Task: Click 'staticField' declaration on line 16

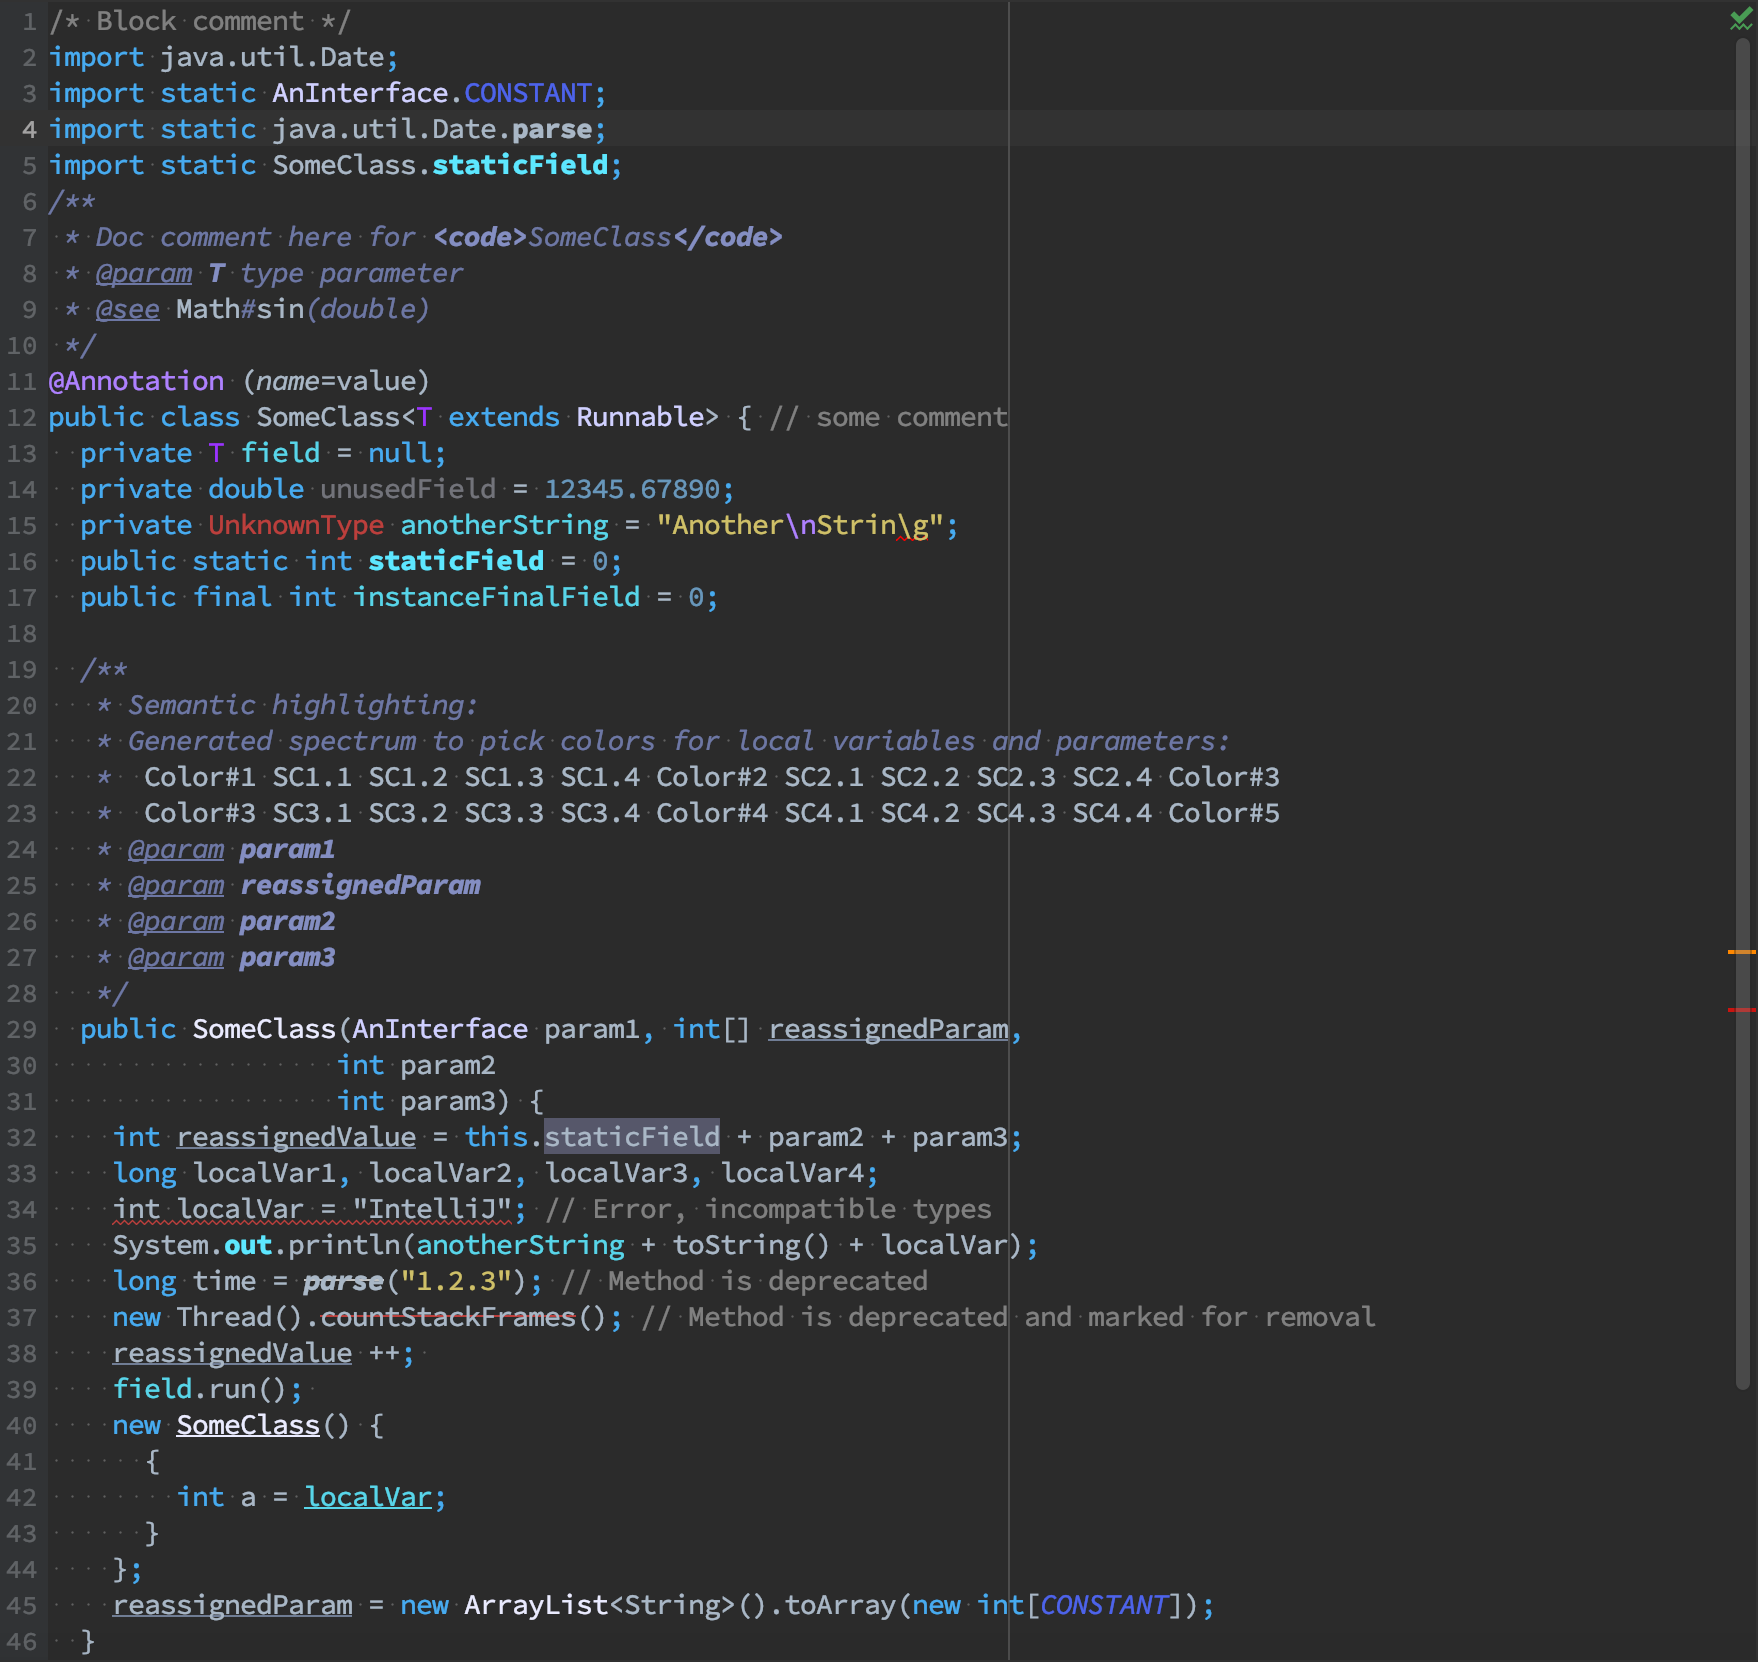Action: (456, 562)
